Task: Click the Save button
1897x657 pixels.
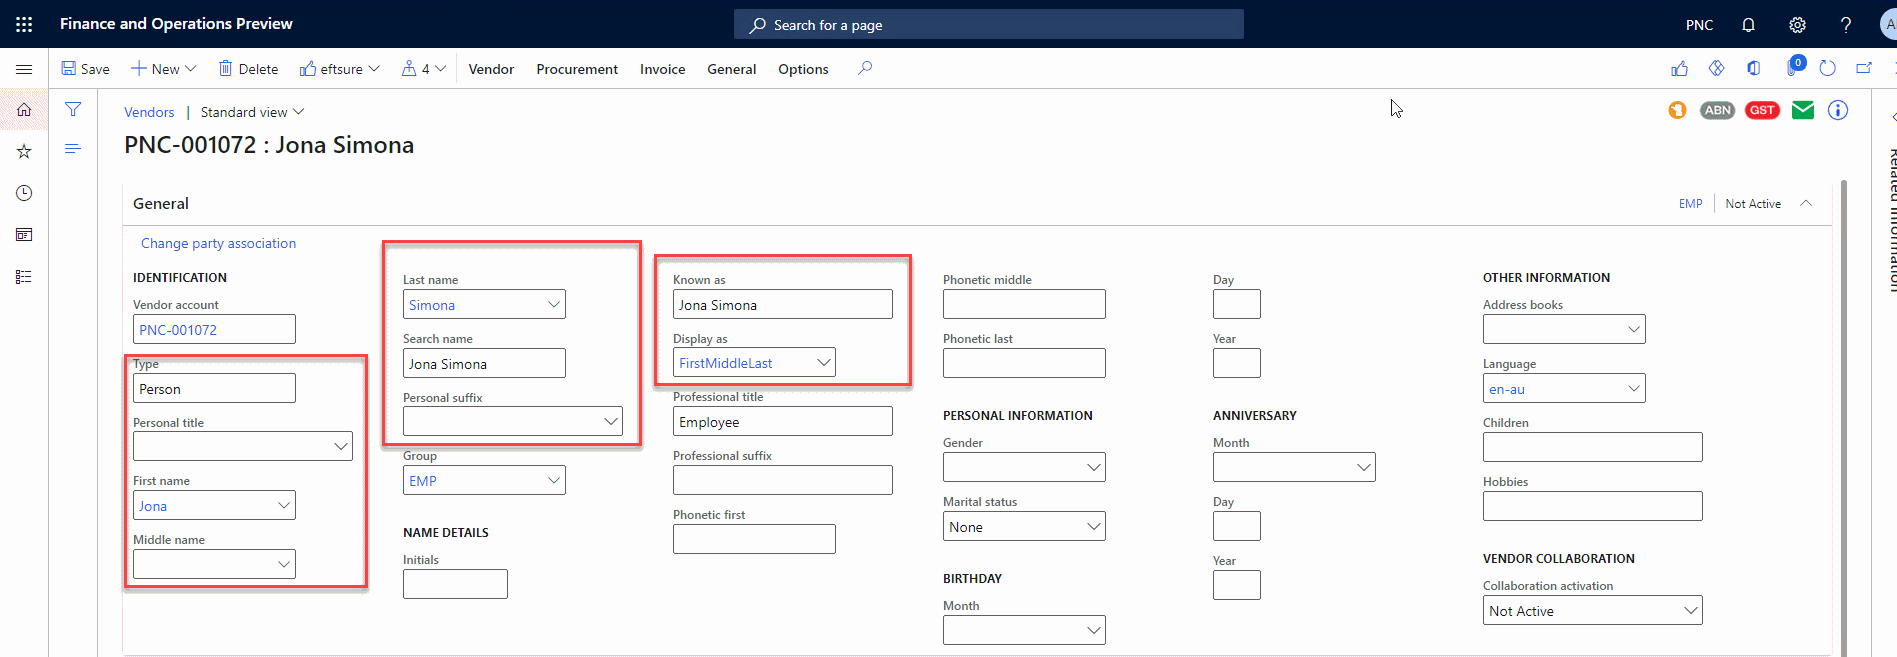Action: pos(85,69)
